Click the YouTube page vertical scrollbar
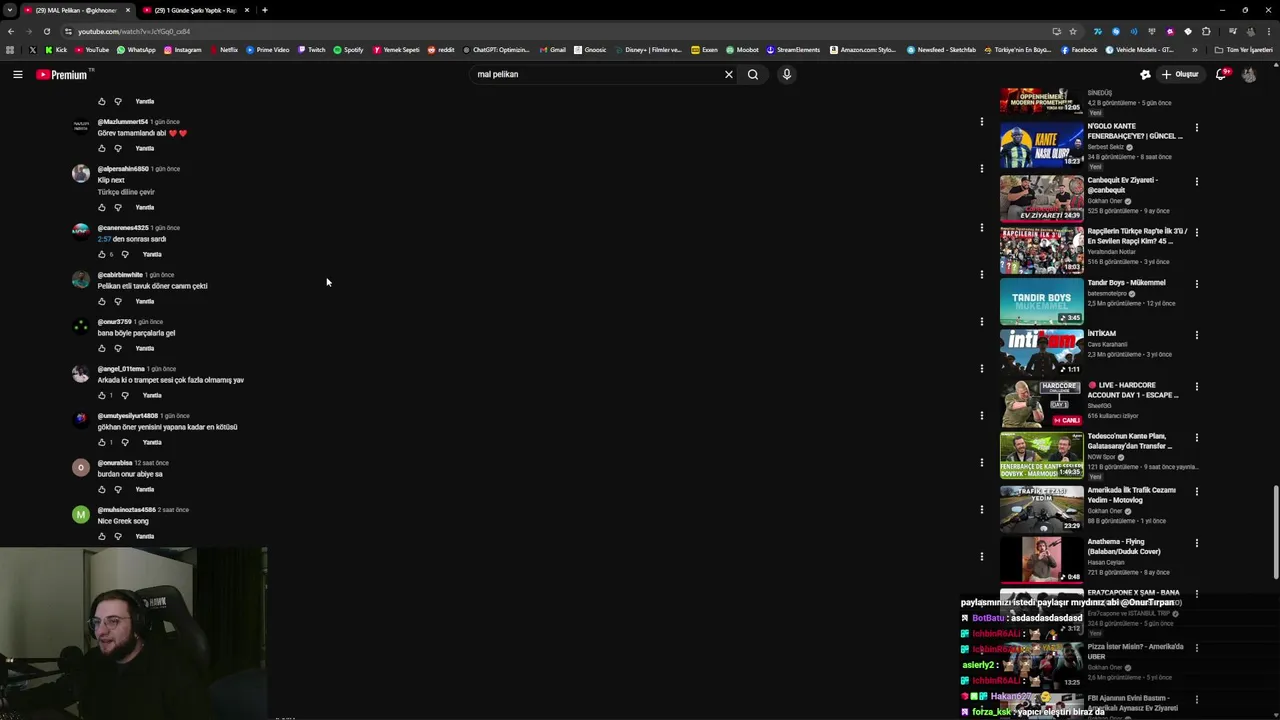This screenshot has height=720, width=1280. pos(1275,530)
